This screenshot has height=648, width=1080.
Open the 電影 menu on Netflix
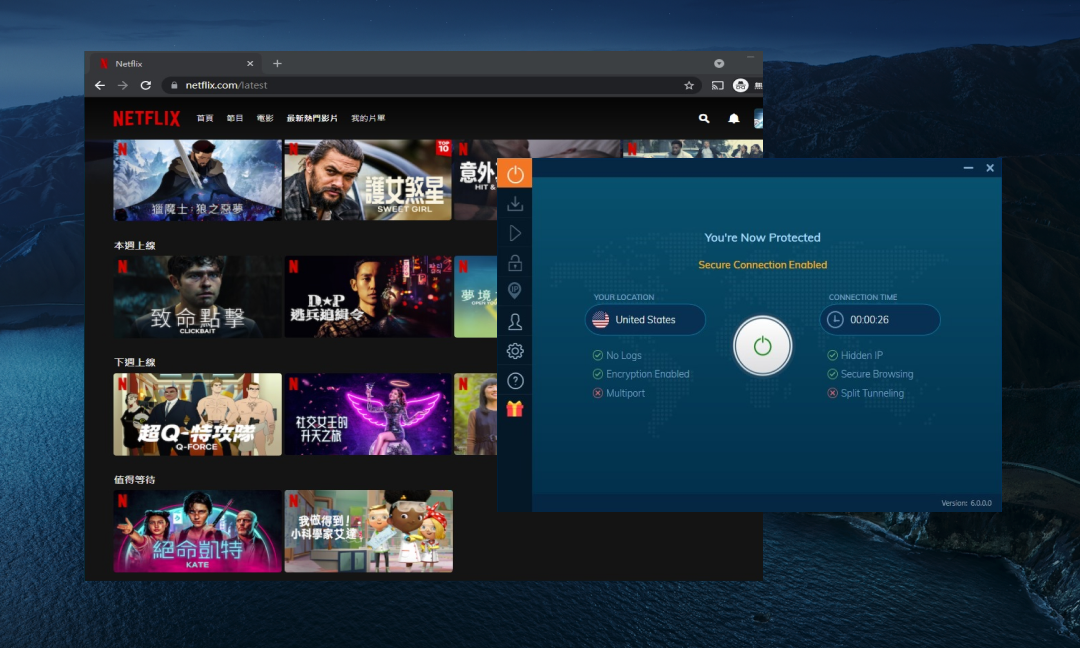point(265,118)
